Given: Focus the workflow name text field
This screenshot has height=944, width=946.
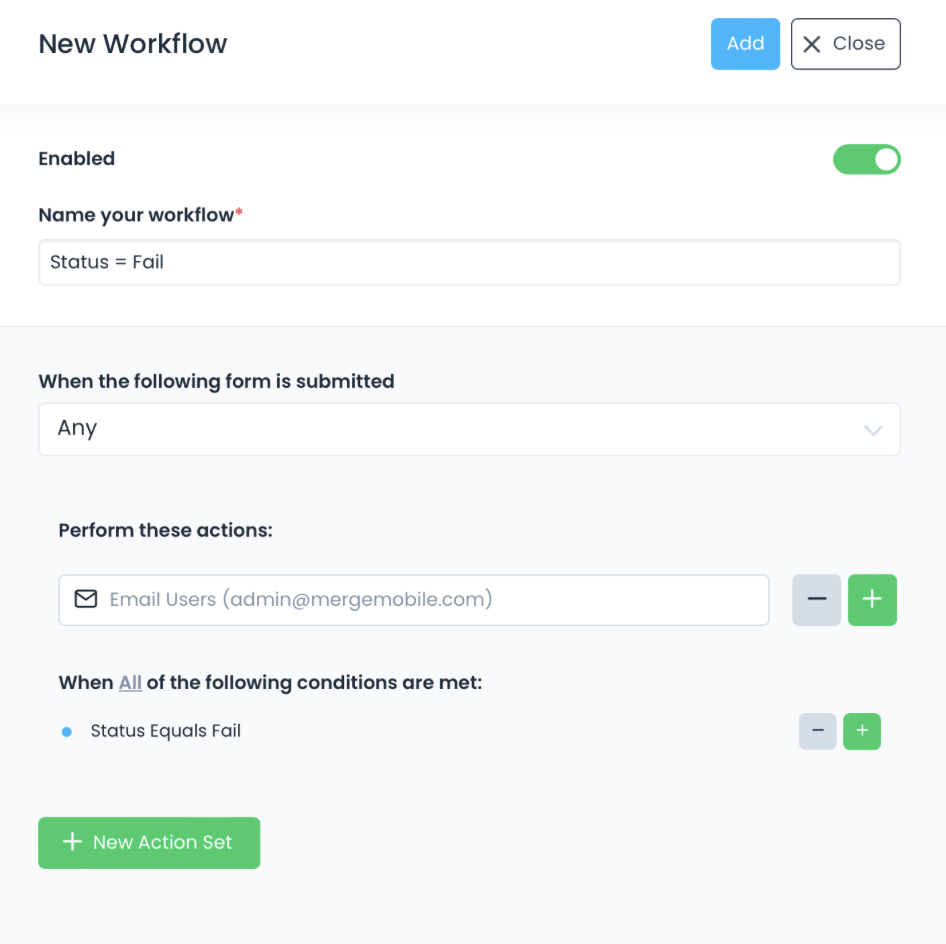Looking at the screenshot, I should pyautogui.click(x=469, y=262).
